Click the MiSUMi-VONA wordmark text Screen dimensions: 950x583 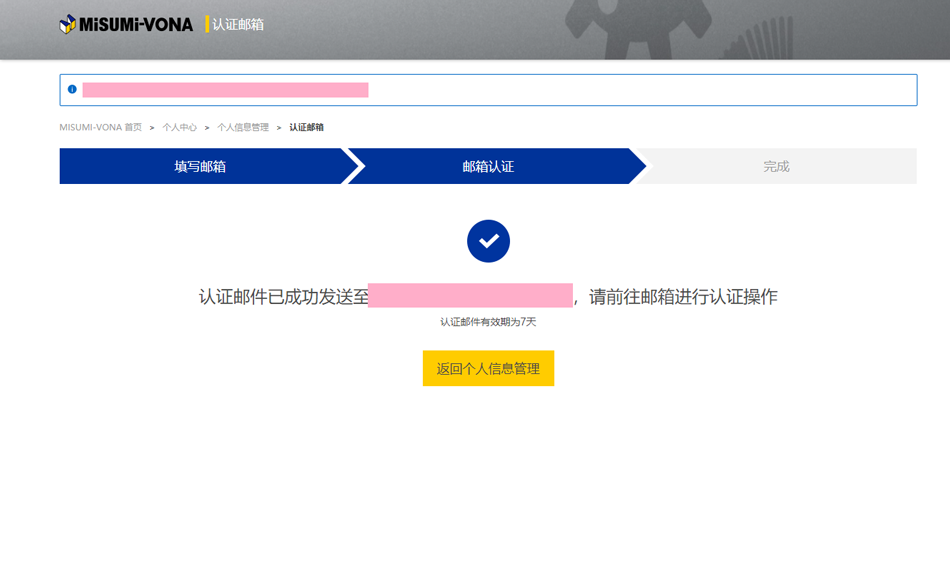(136, 24)
